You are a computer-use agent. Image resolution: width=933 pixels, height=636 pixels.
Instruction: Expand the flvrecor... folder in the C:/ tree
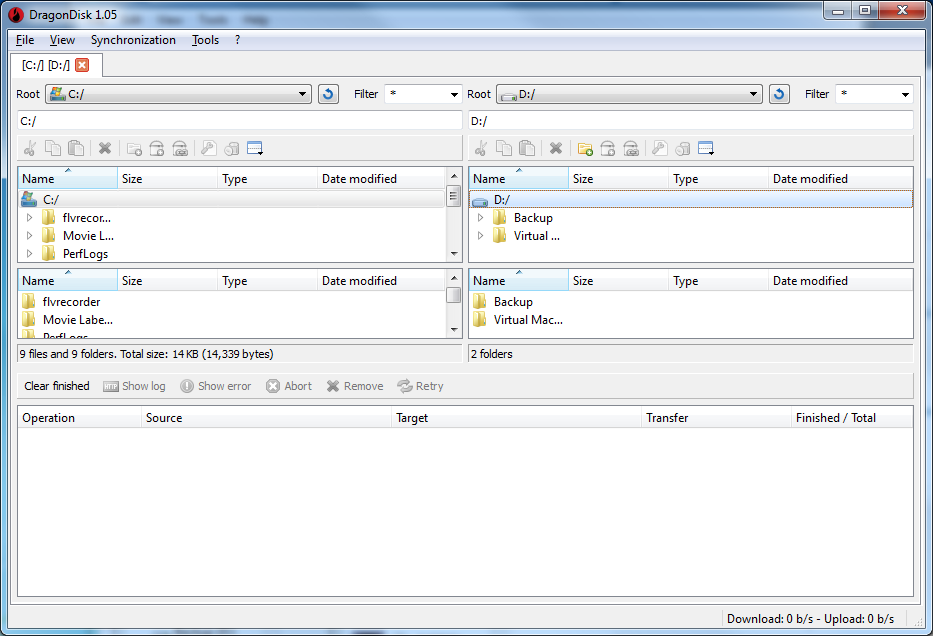(x=29, y=218)
